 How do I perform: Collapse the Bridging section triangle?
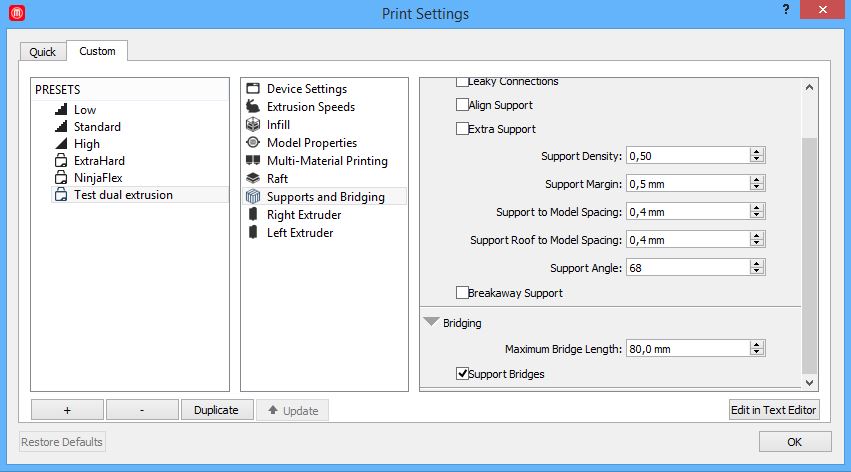431,323
